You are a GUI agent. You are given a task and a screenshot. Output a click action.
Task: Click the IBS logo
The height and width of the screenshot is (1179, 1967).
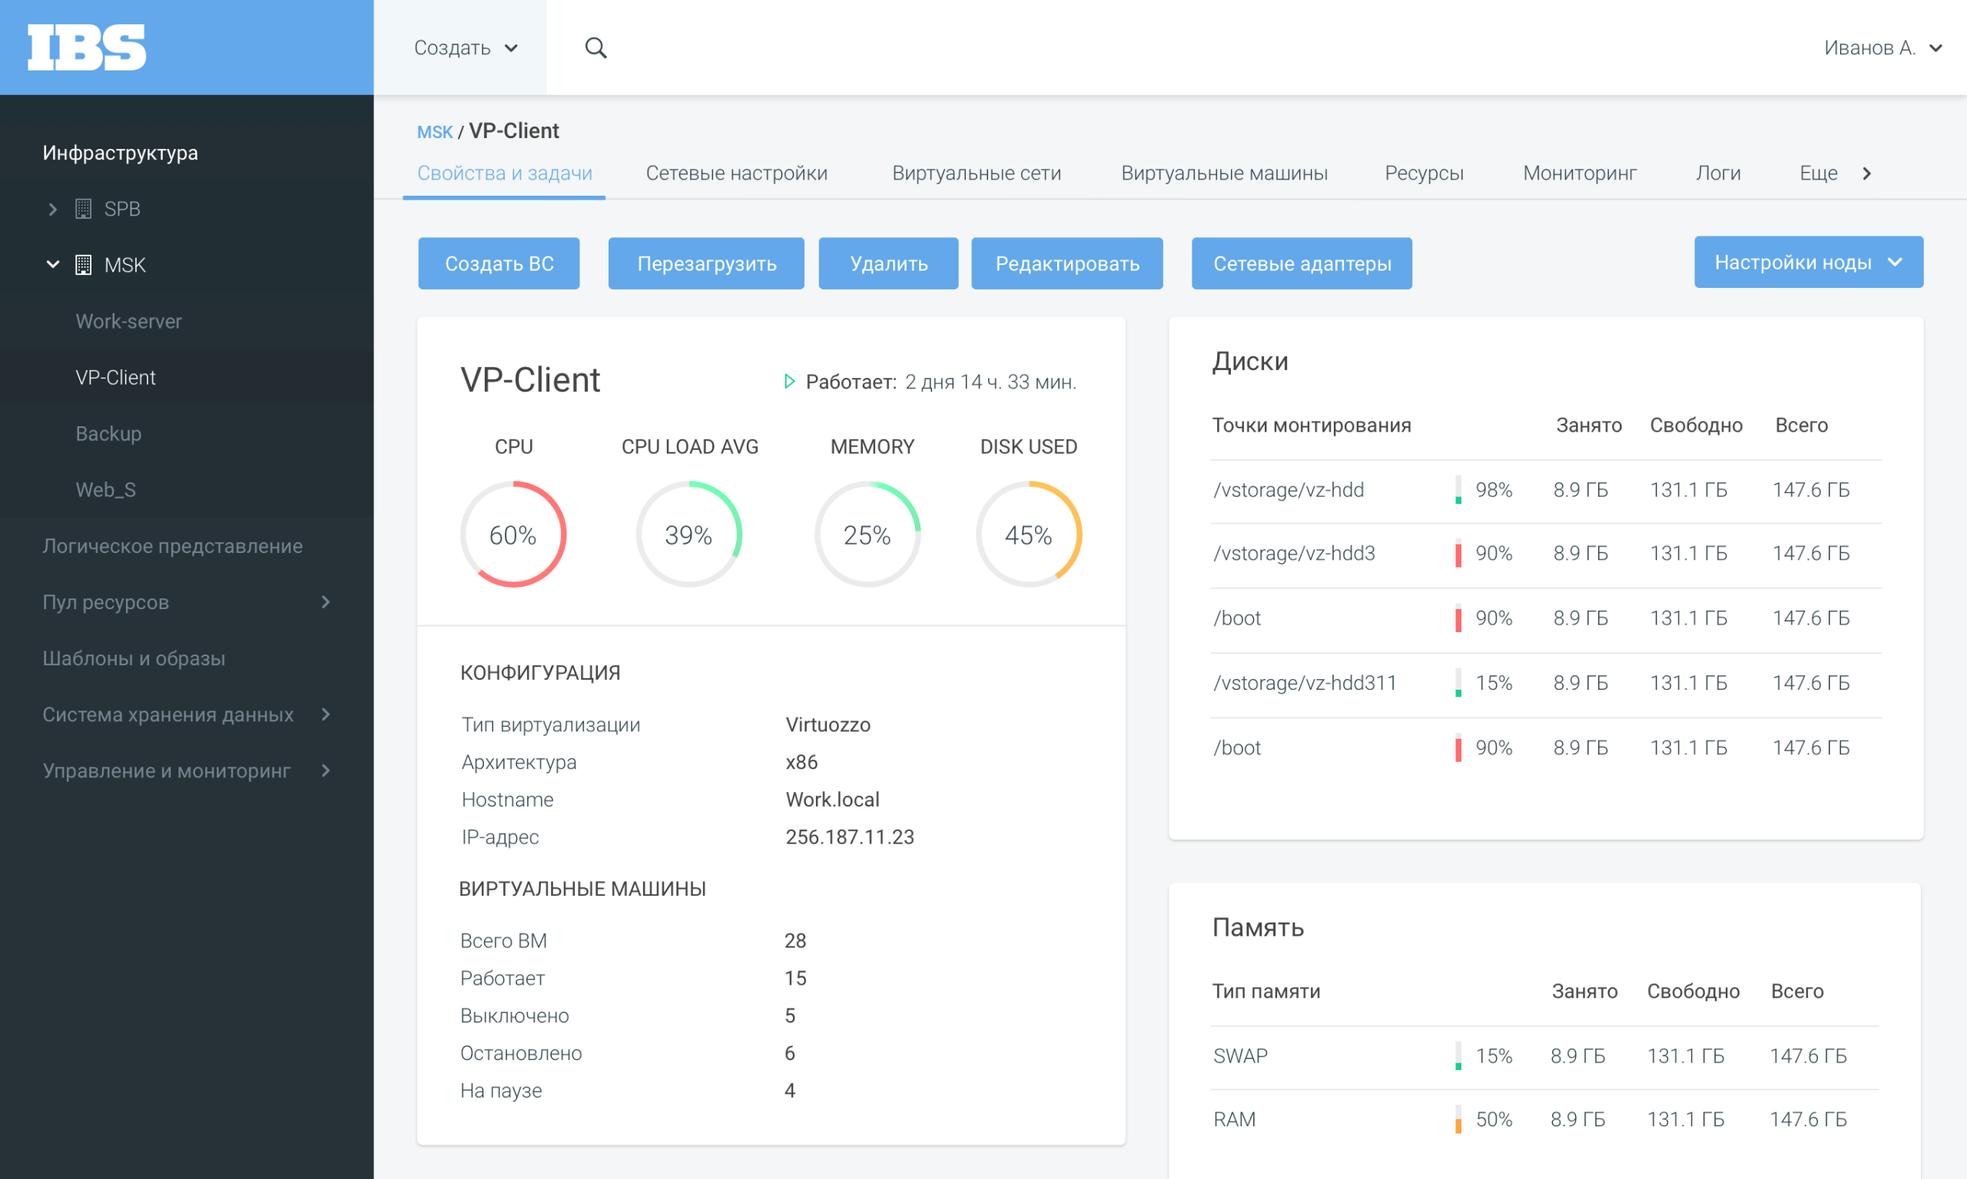click(x=87, y=47)
